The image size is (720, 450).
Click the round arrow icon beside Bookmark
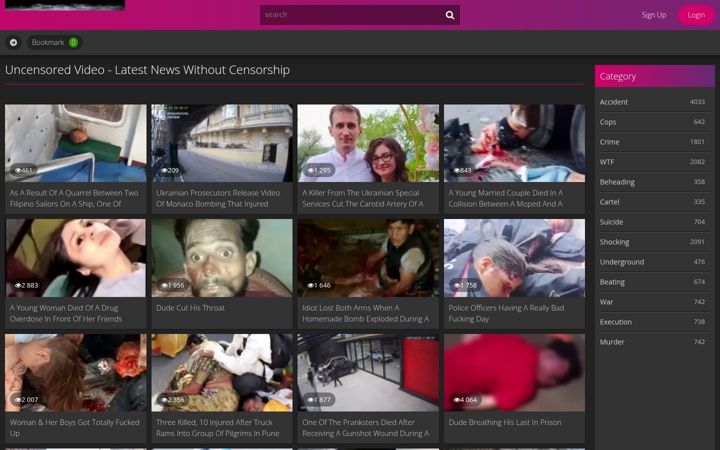pos(14,42)
